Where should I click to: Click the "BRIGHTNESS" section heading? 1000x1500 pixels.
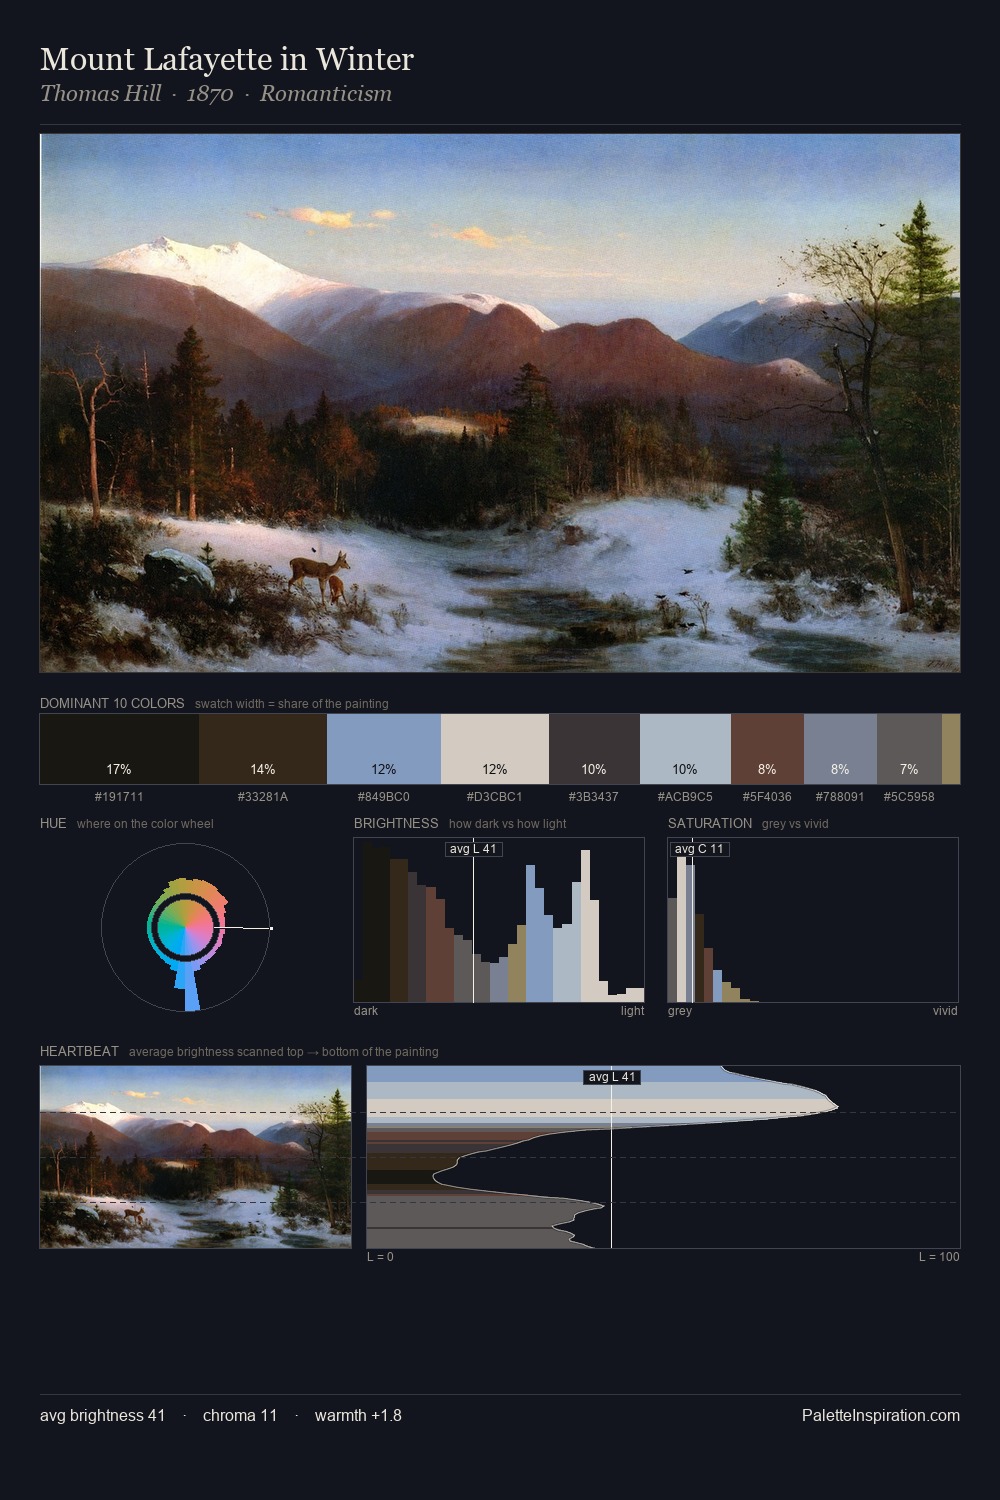(396, 823)
